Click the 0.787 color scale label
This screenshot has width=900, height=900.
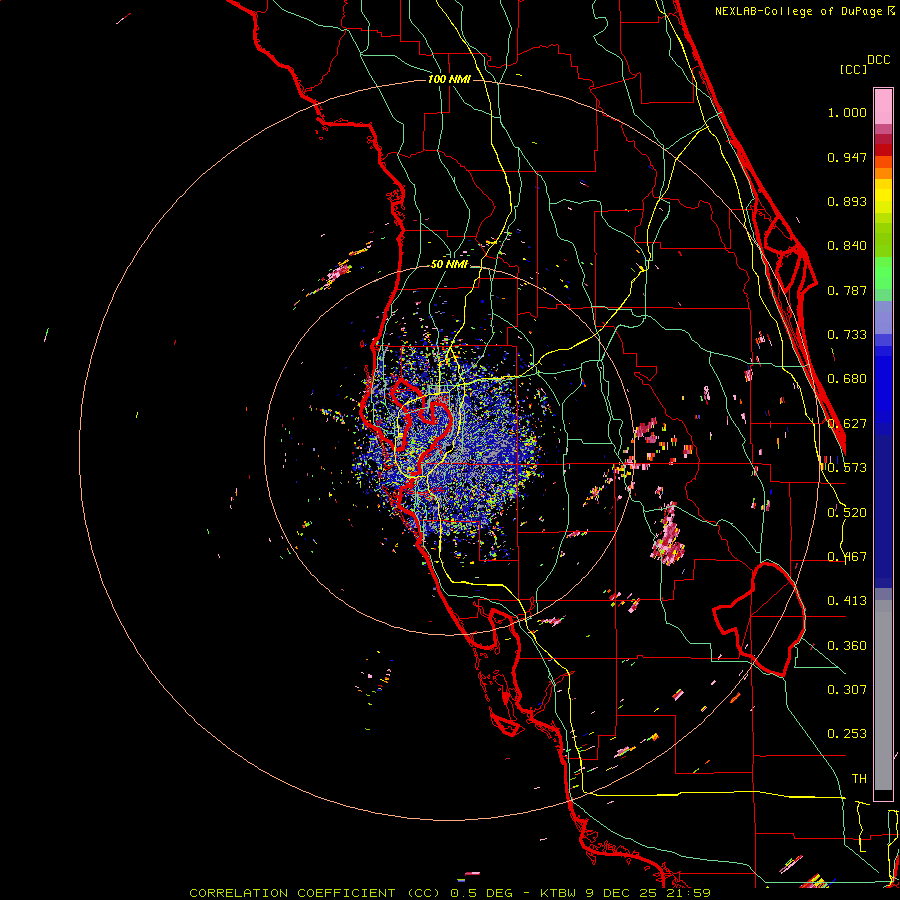coord(847,290)
